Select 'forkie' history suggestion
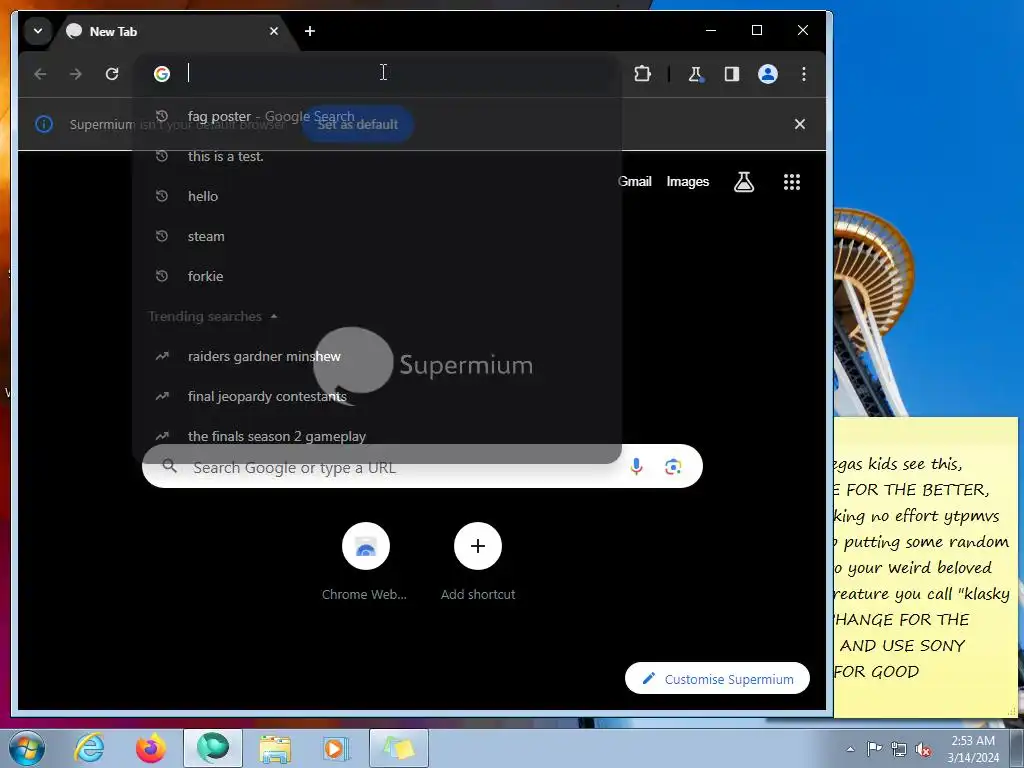1024x768 pixels. [377, 276]
